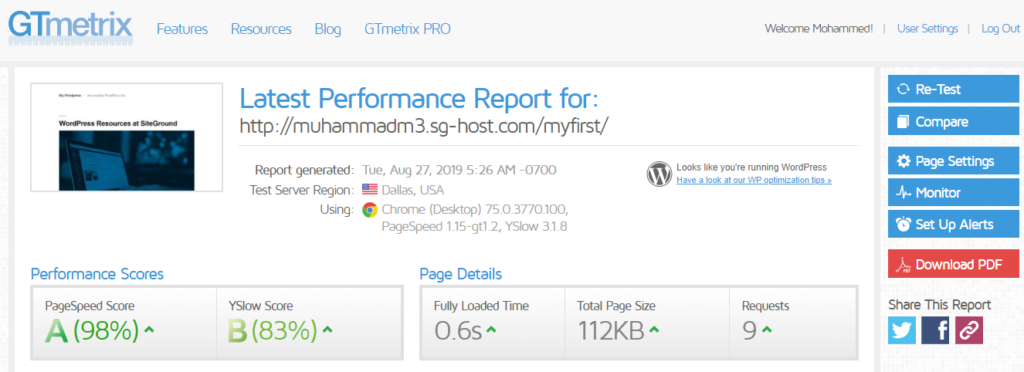
Task: Click the arrow beside PageSpeed Score
Action: 149,330
